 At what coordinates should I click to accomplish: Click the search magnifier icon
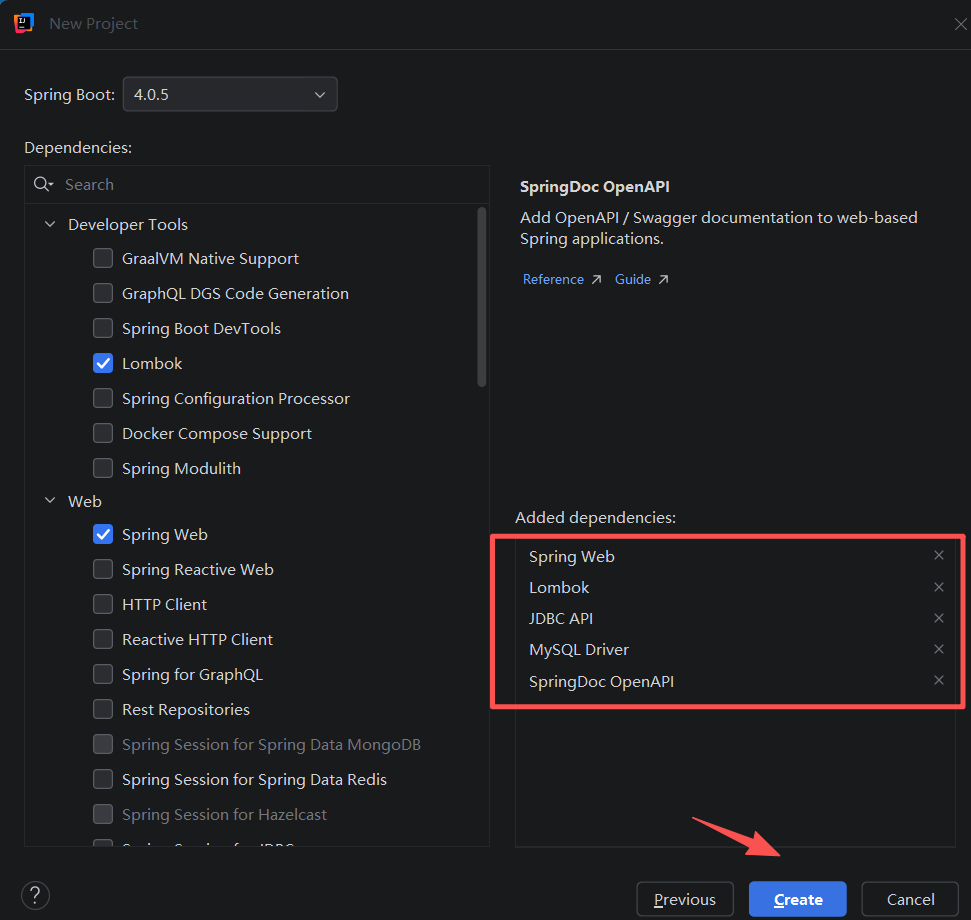pos(43,184)
